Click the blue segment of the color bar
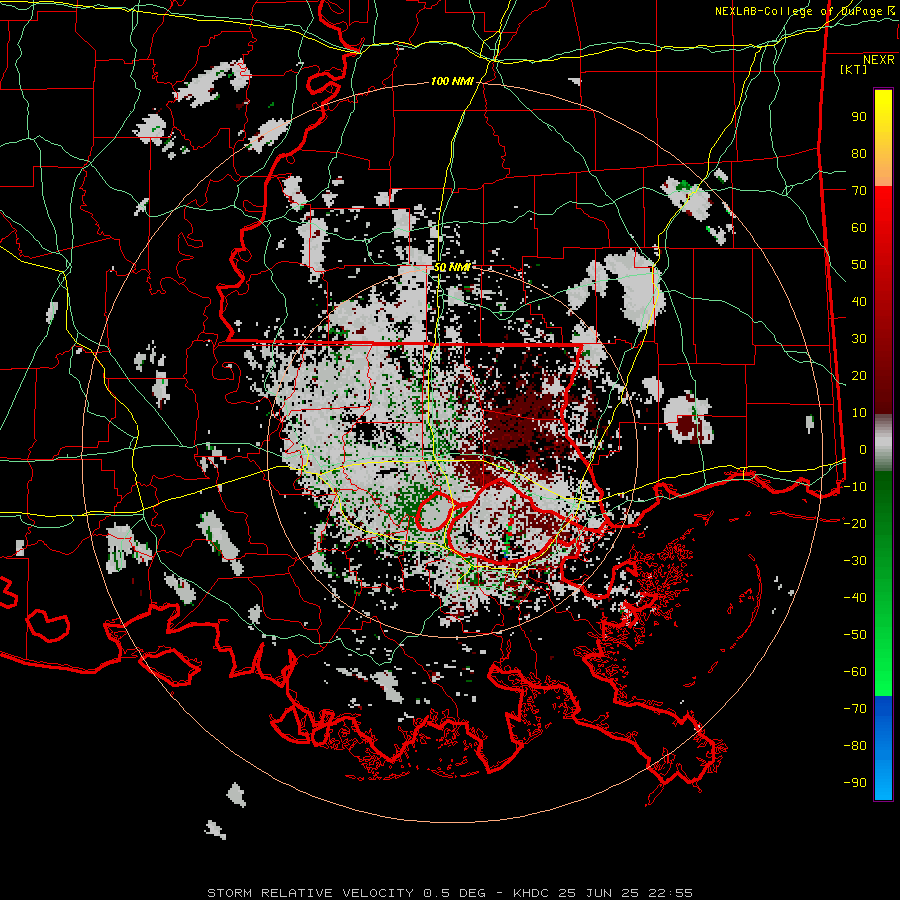This screenshot has width=900, height=900. pyautogui.click(x=883, y=748)
